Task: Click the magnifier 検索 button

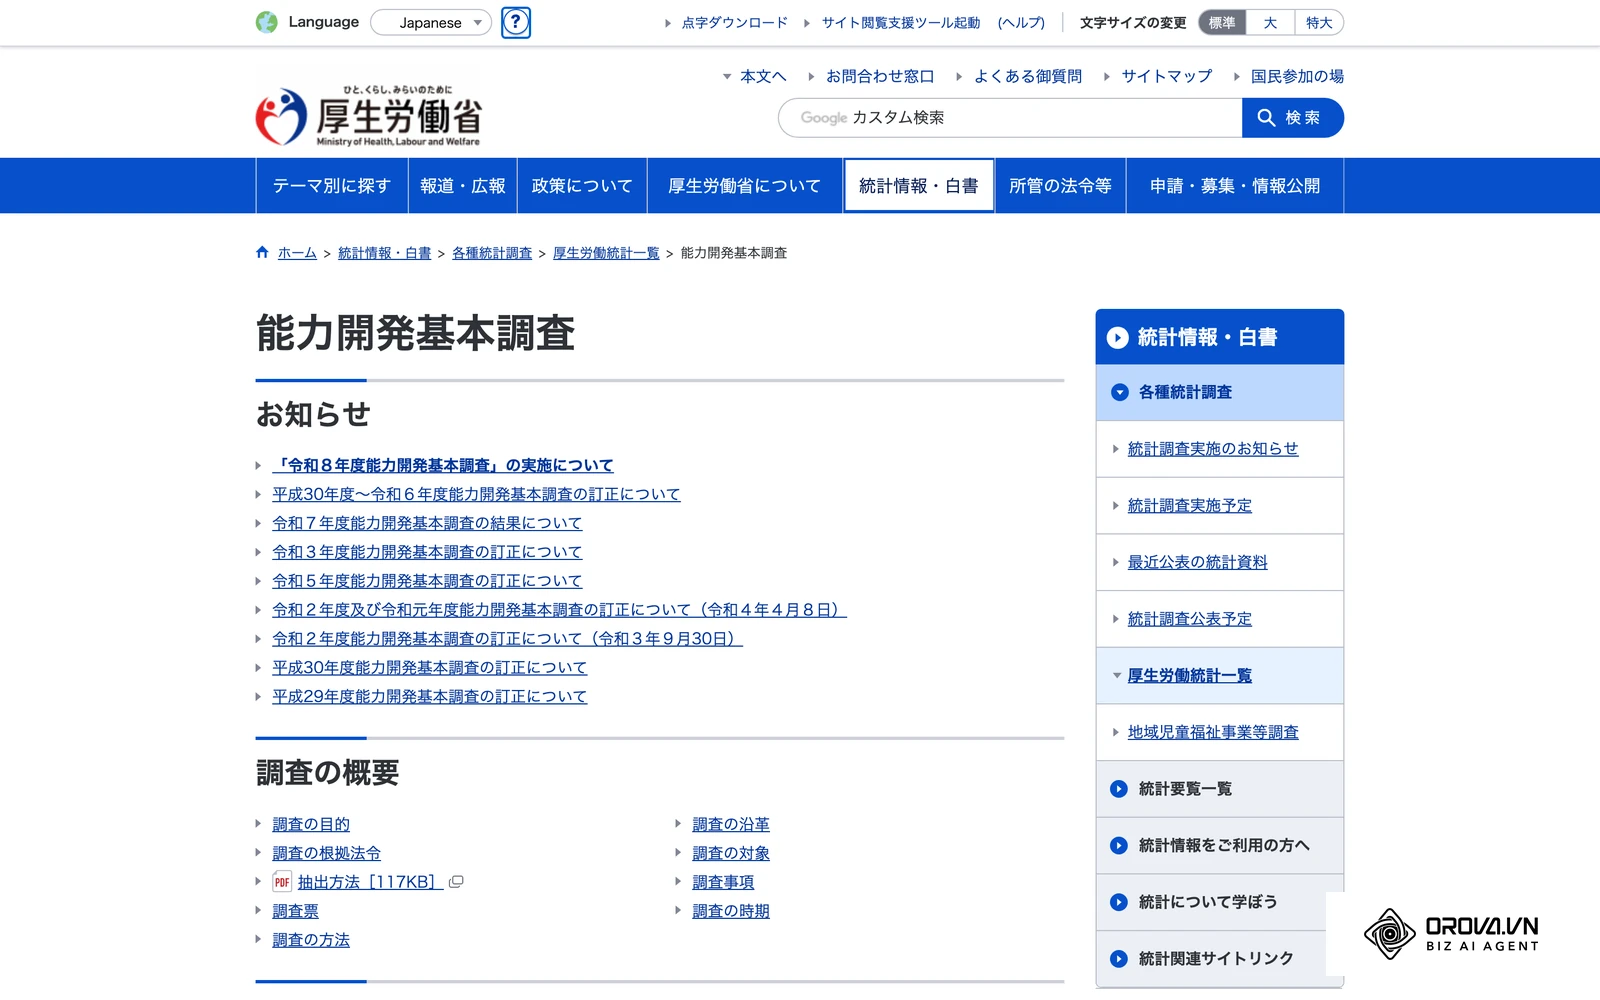Action: click(x=1292, y=118)
